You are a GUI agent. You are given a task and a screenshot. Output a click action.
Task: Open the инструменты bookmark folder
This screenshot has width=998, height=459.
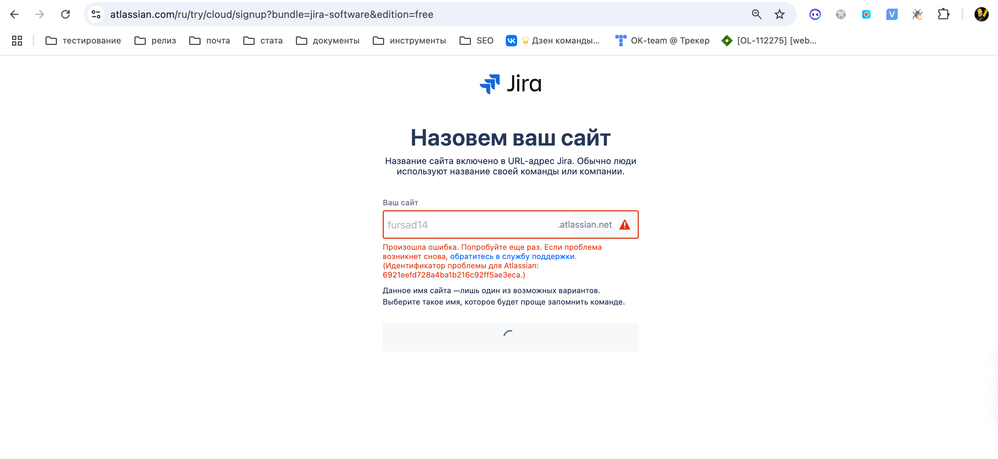point(409,40)
